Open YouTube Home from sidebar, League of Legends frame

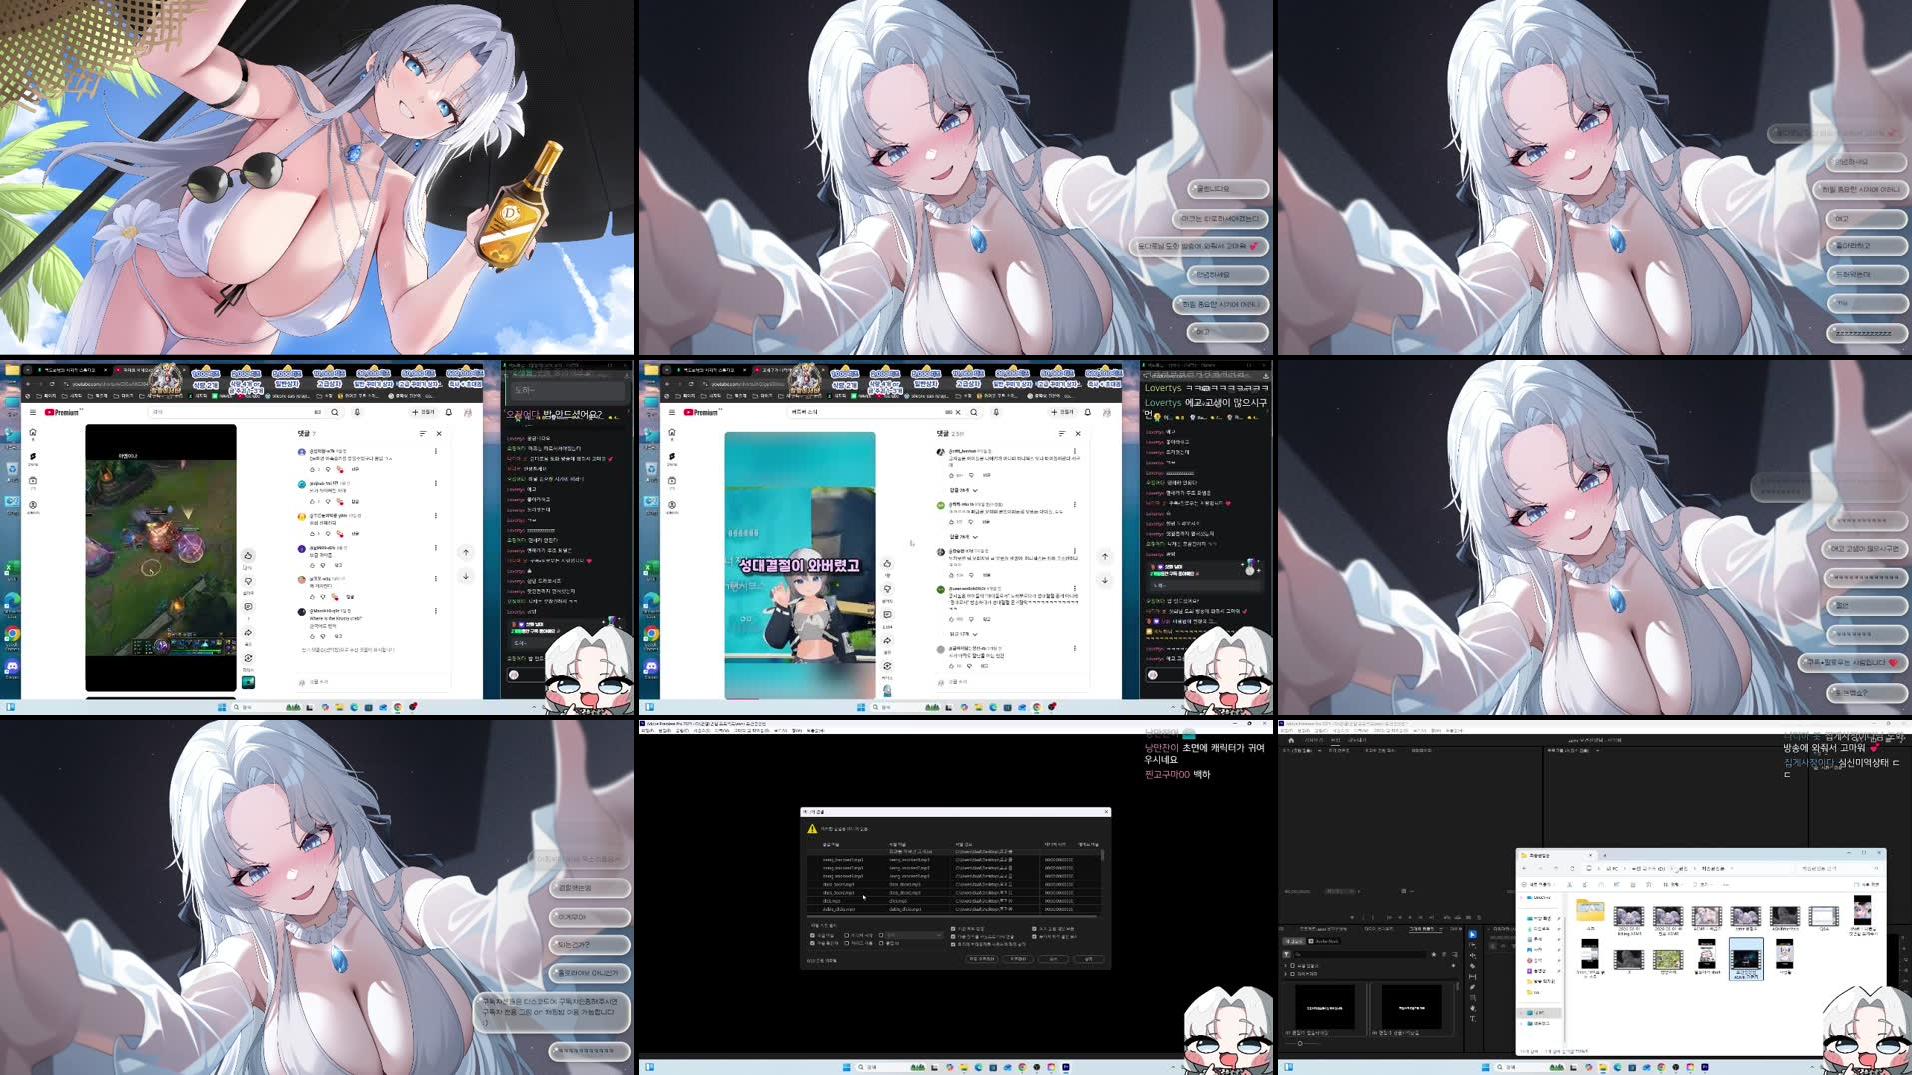(33, 434)
